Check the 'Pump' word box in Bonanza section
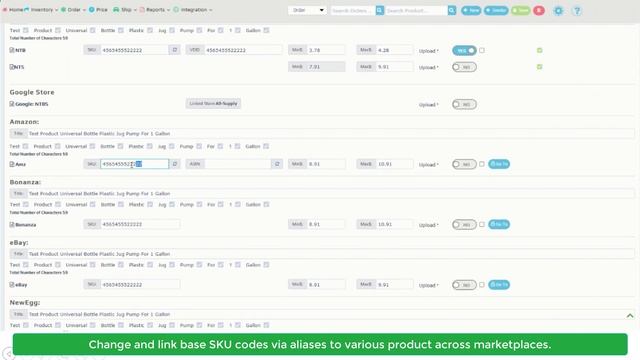This screenshot has height=360, width=640. click(x=199, y=204)
